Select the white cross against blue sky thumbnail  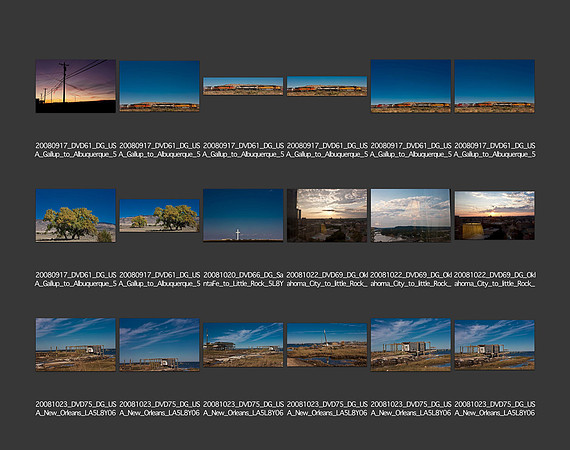coord(243,215)
